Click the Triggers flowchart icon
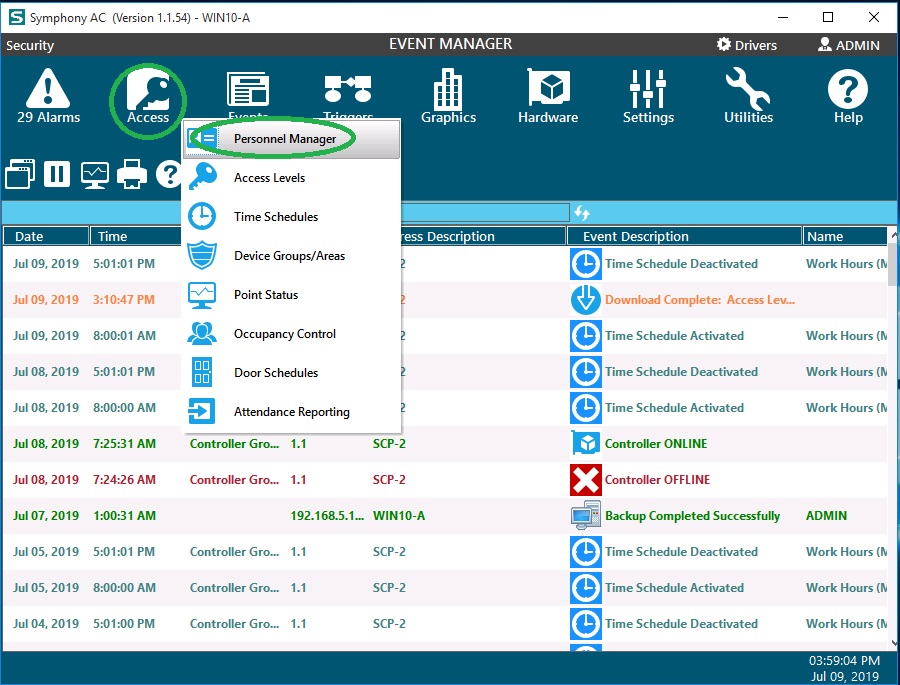 348,90
